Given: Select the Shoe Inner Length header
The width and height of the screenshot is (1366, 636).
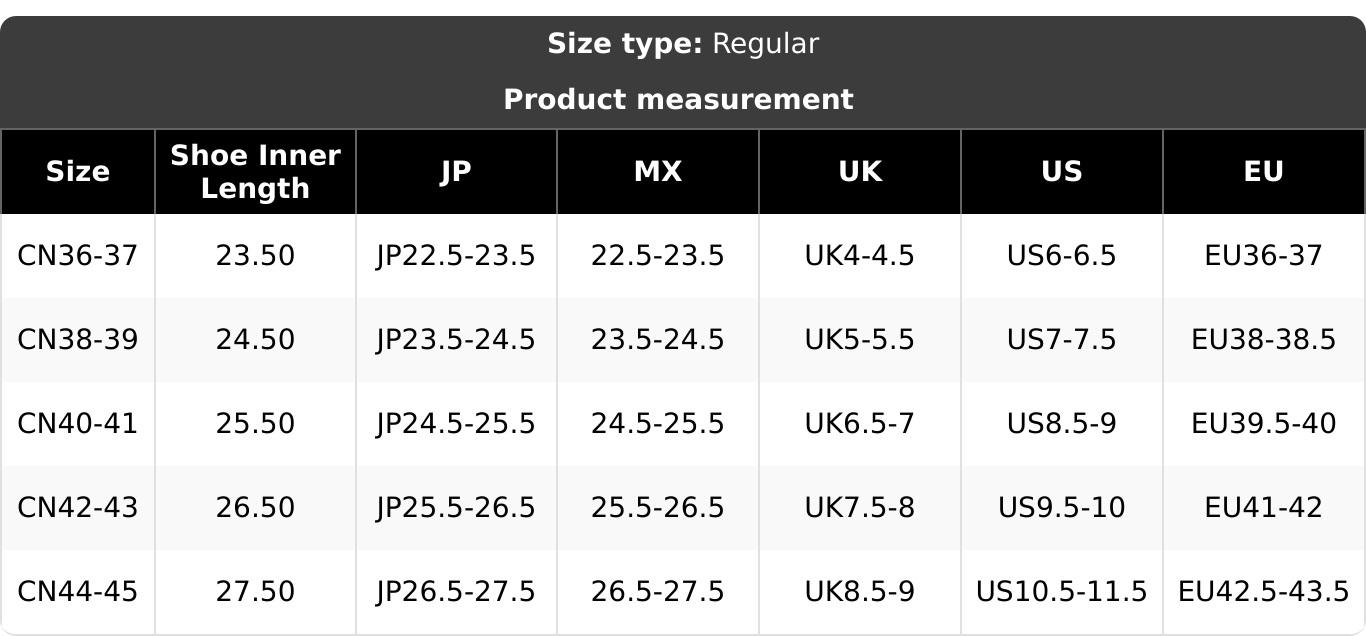Looking at the screenshot, I should 255,172.
